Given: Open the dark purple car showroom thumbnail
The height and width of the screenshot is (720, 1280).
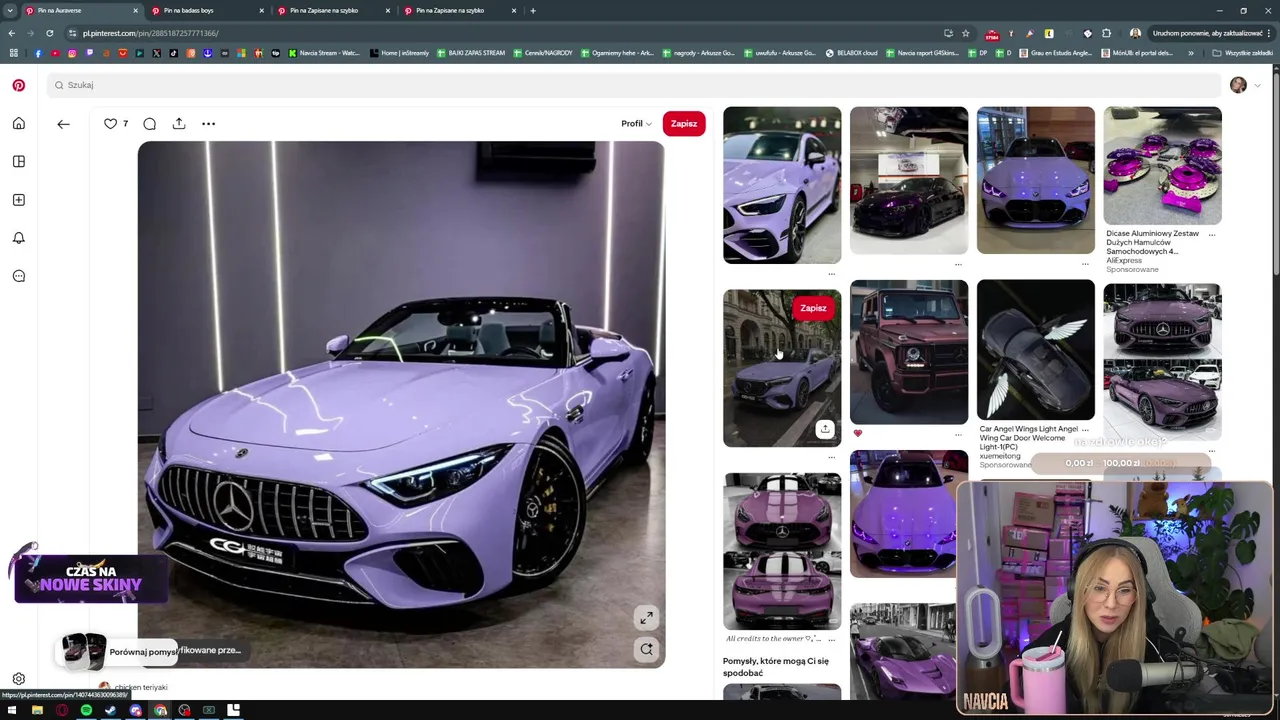Looking at the screenshot, I should (909, 180).
